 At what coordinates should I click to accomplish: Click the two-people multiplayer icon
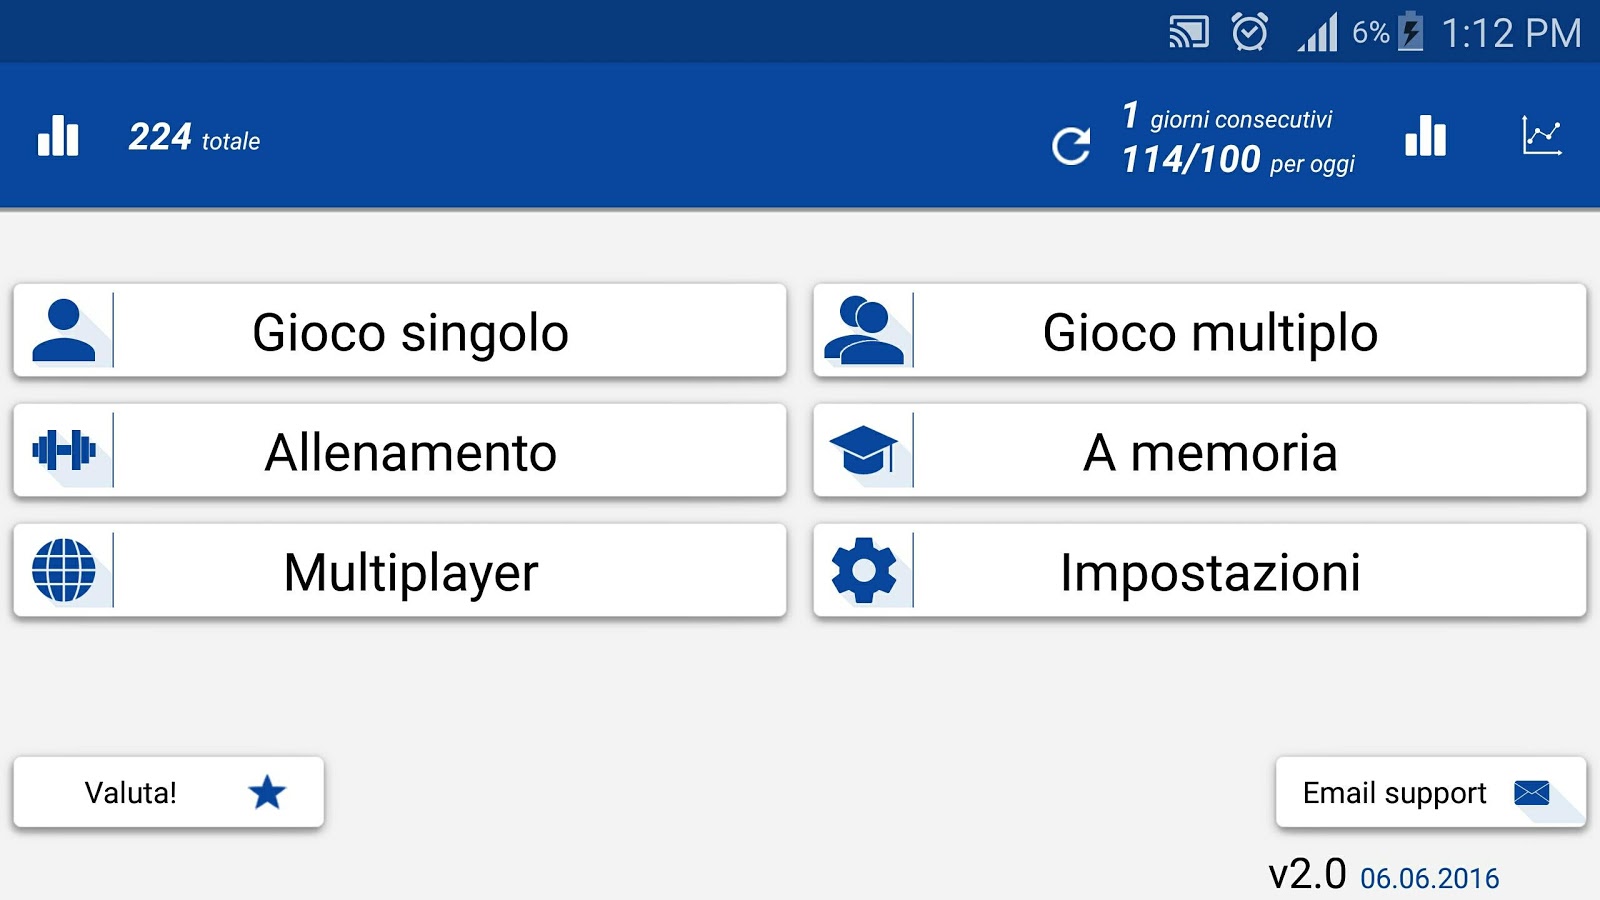864,330
